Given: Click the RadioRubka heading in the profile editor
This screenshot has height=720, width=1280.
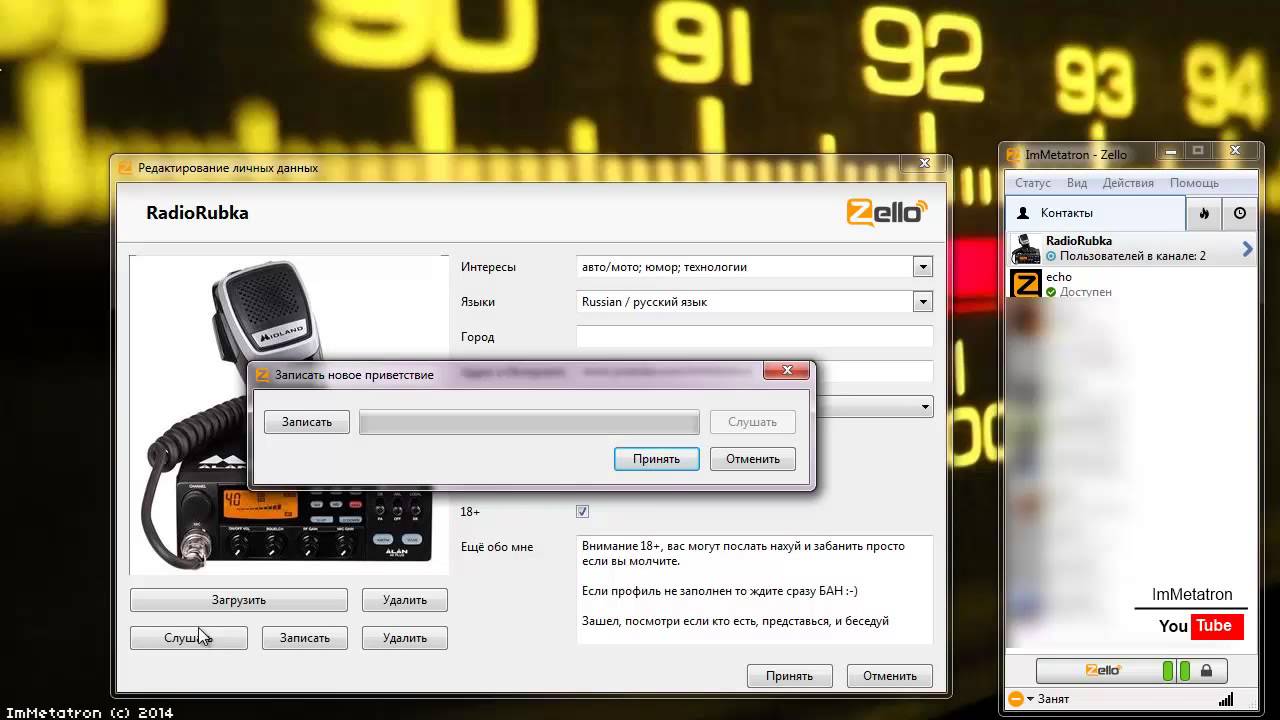Looking at the screenshot, I should click(x=197, y=213).
